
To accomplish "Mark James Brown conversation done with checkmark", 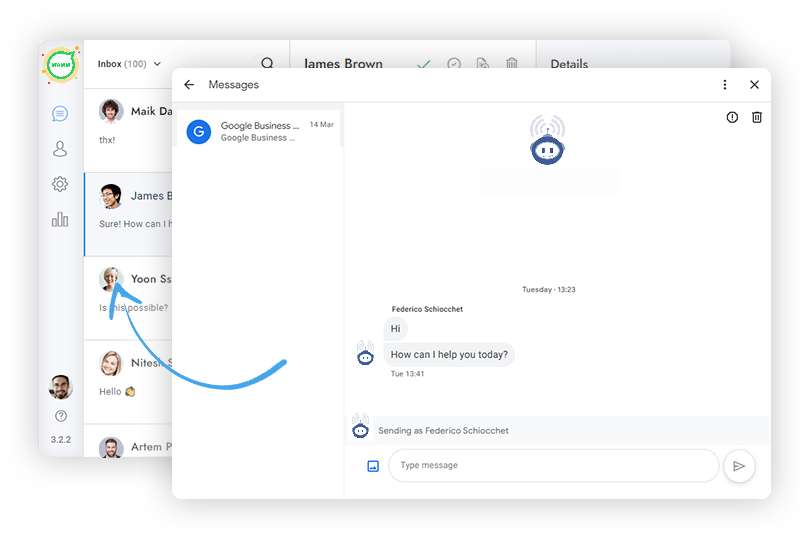I will click(x=424, y=64).
